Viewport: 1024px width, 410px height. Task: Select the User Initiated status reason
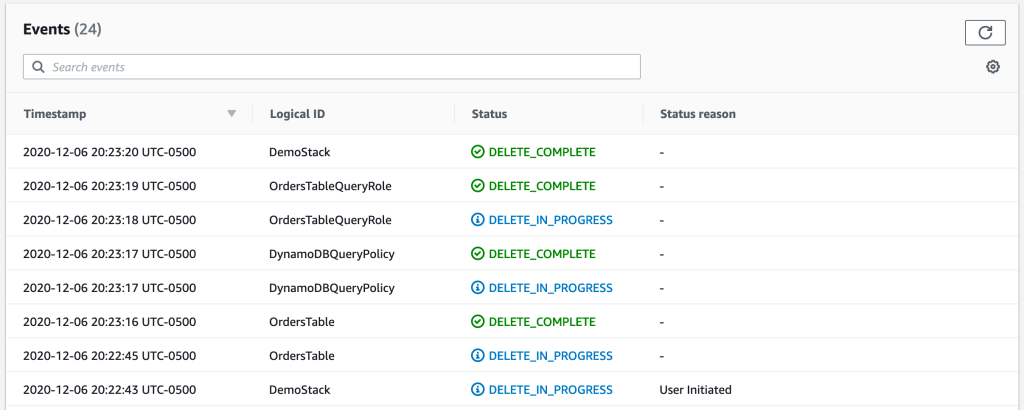[696, 390]
